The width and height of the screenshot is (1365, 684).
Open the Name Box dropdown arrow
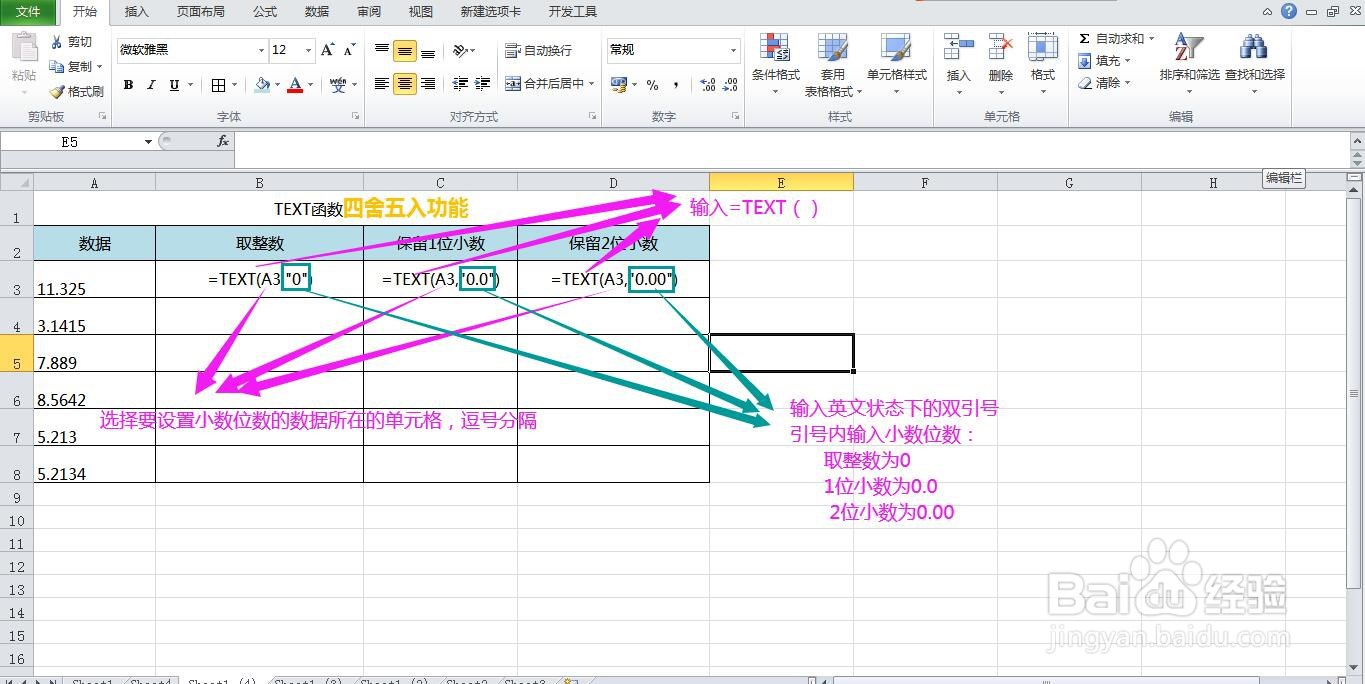tap(148, 142)
